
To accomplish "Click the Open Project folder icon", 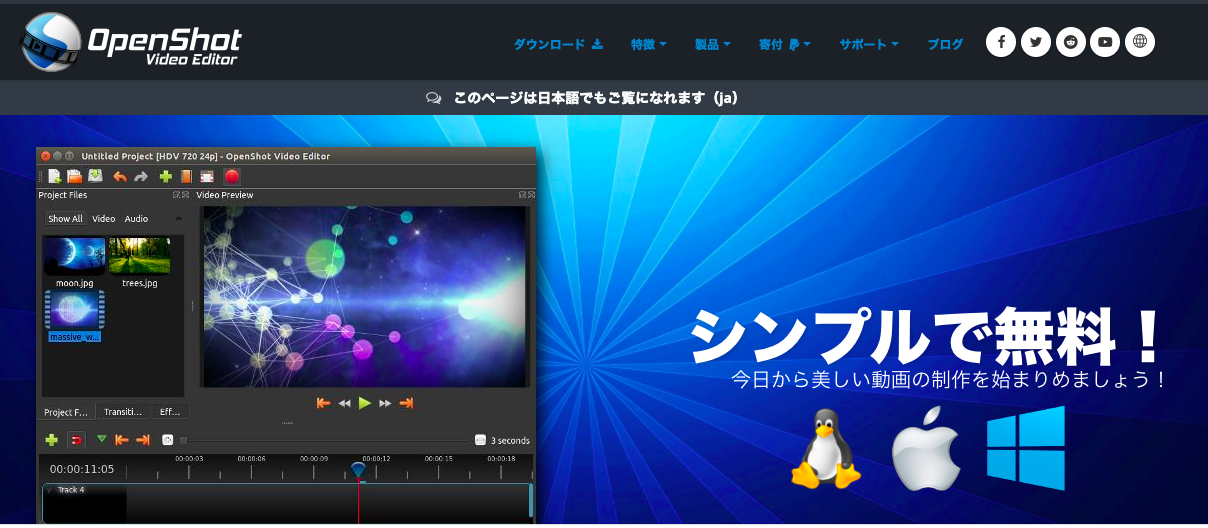I will coord(74,176).
